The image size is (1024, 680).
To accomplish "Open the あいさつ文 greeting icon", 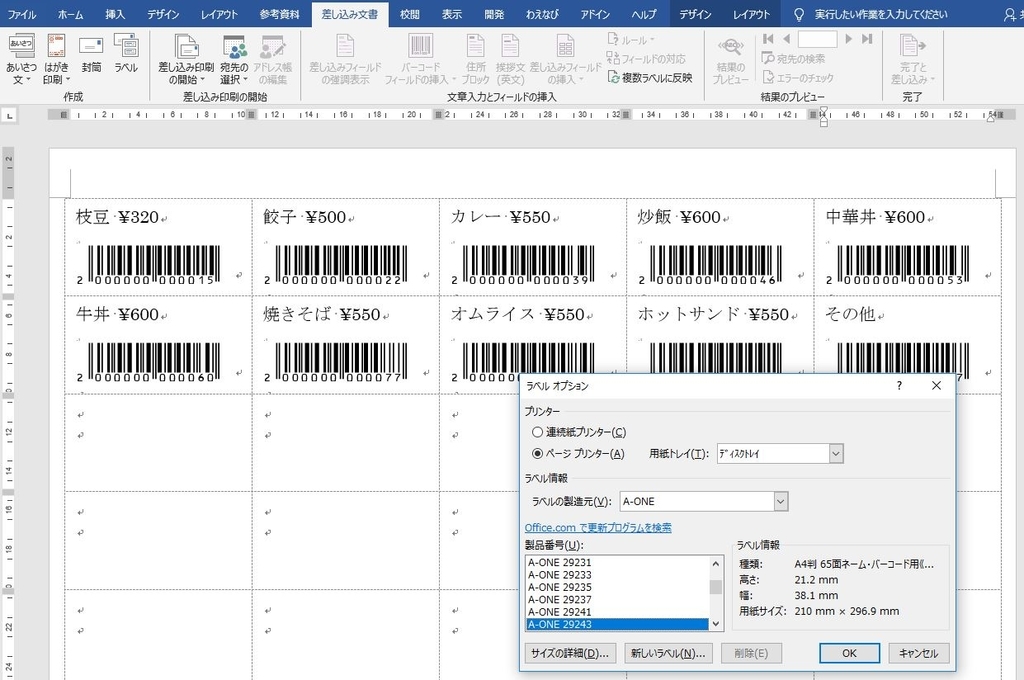I will 21,59.
